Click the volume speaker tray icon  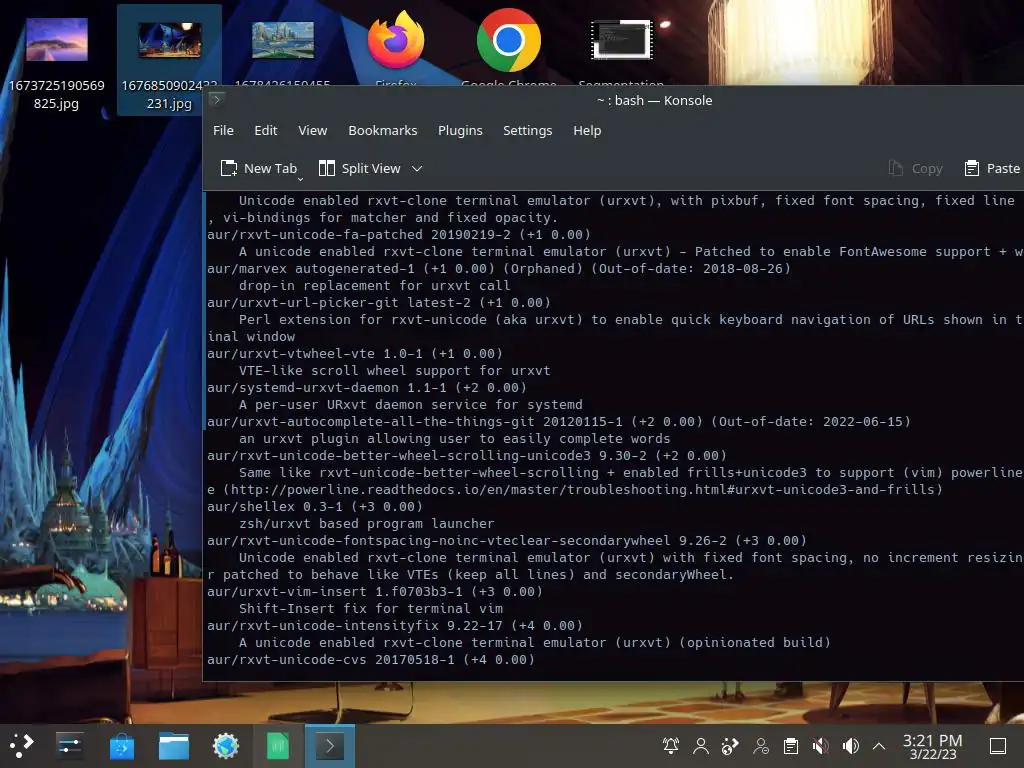coord(850,746)
